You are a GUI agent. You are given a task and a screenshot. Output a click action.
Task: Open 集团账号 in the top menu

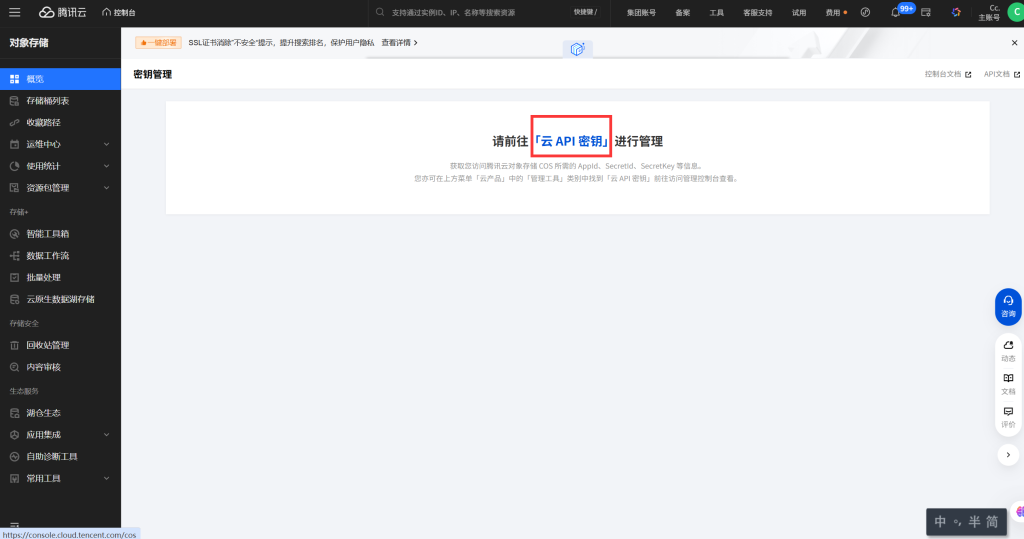[641, 12]
